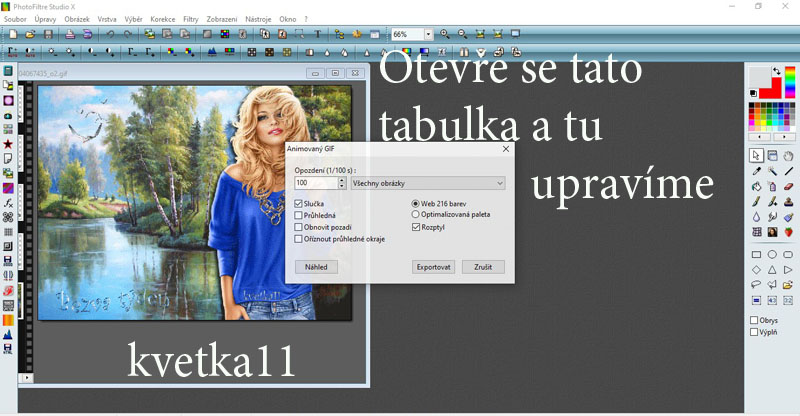
Task: Toggle the Rozptyl checkbox
Action: point(416,227)
